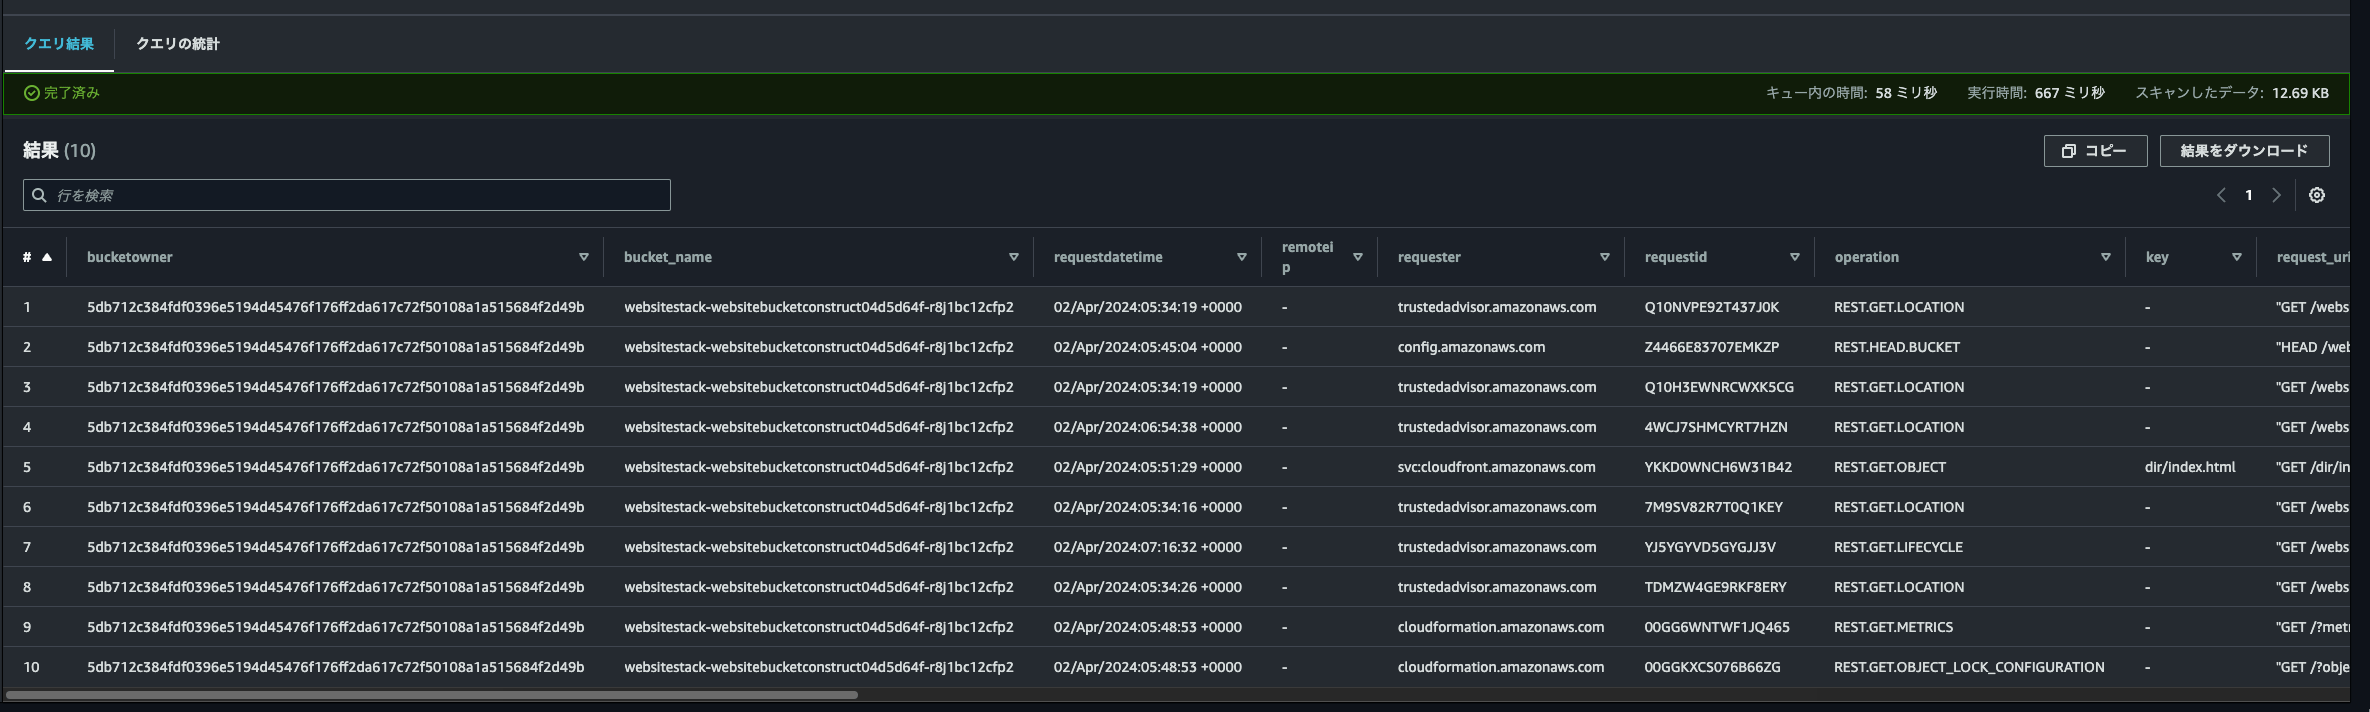Click the key column header
This screenshot has height=712, width=2370.
[2157, 257]
